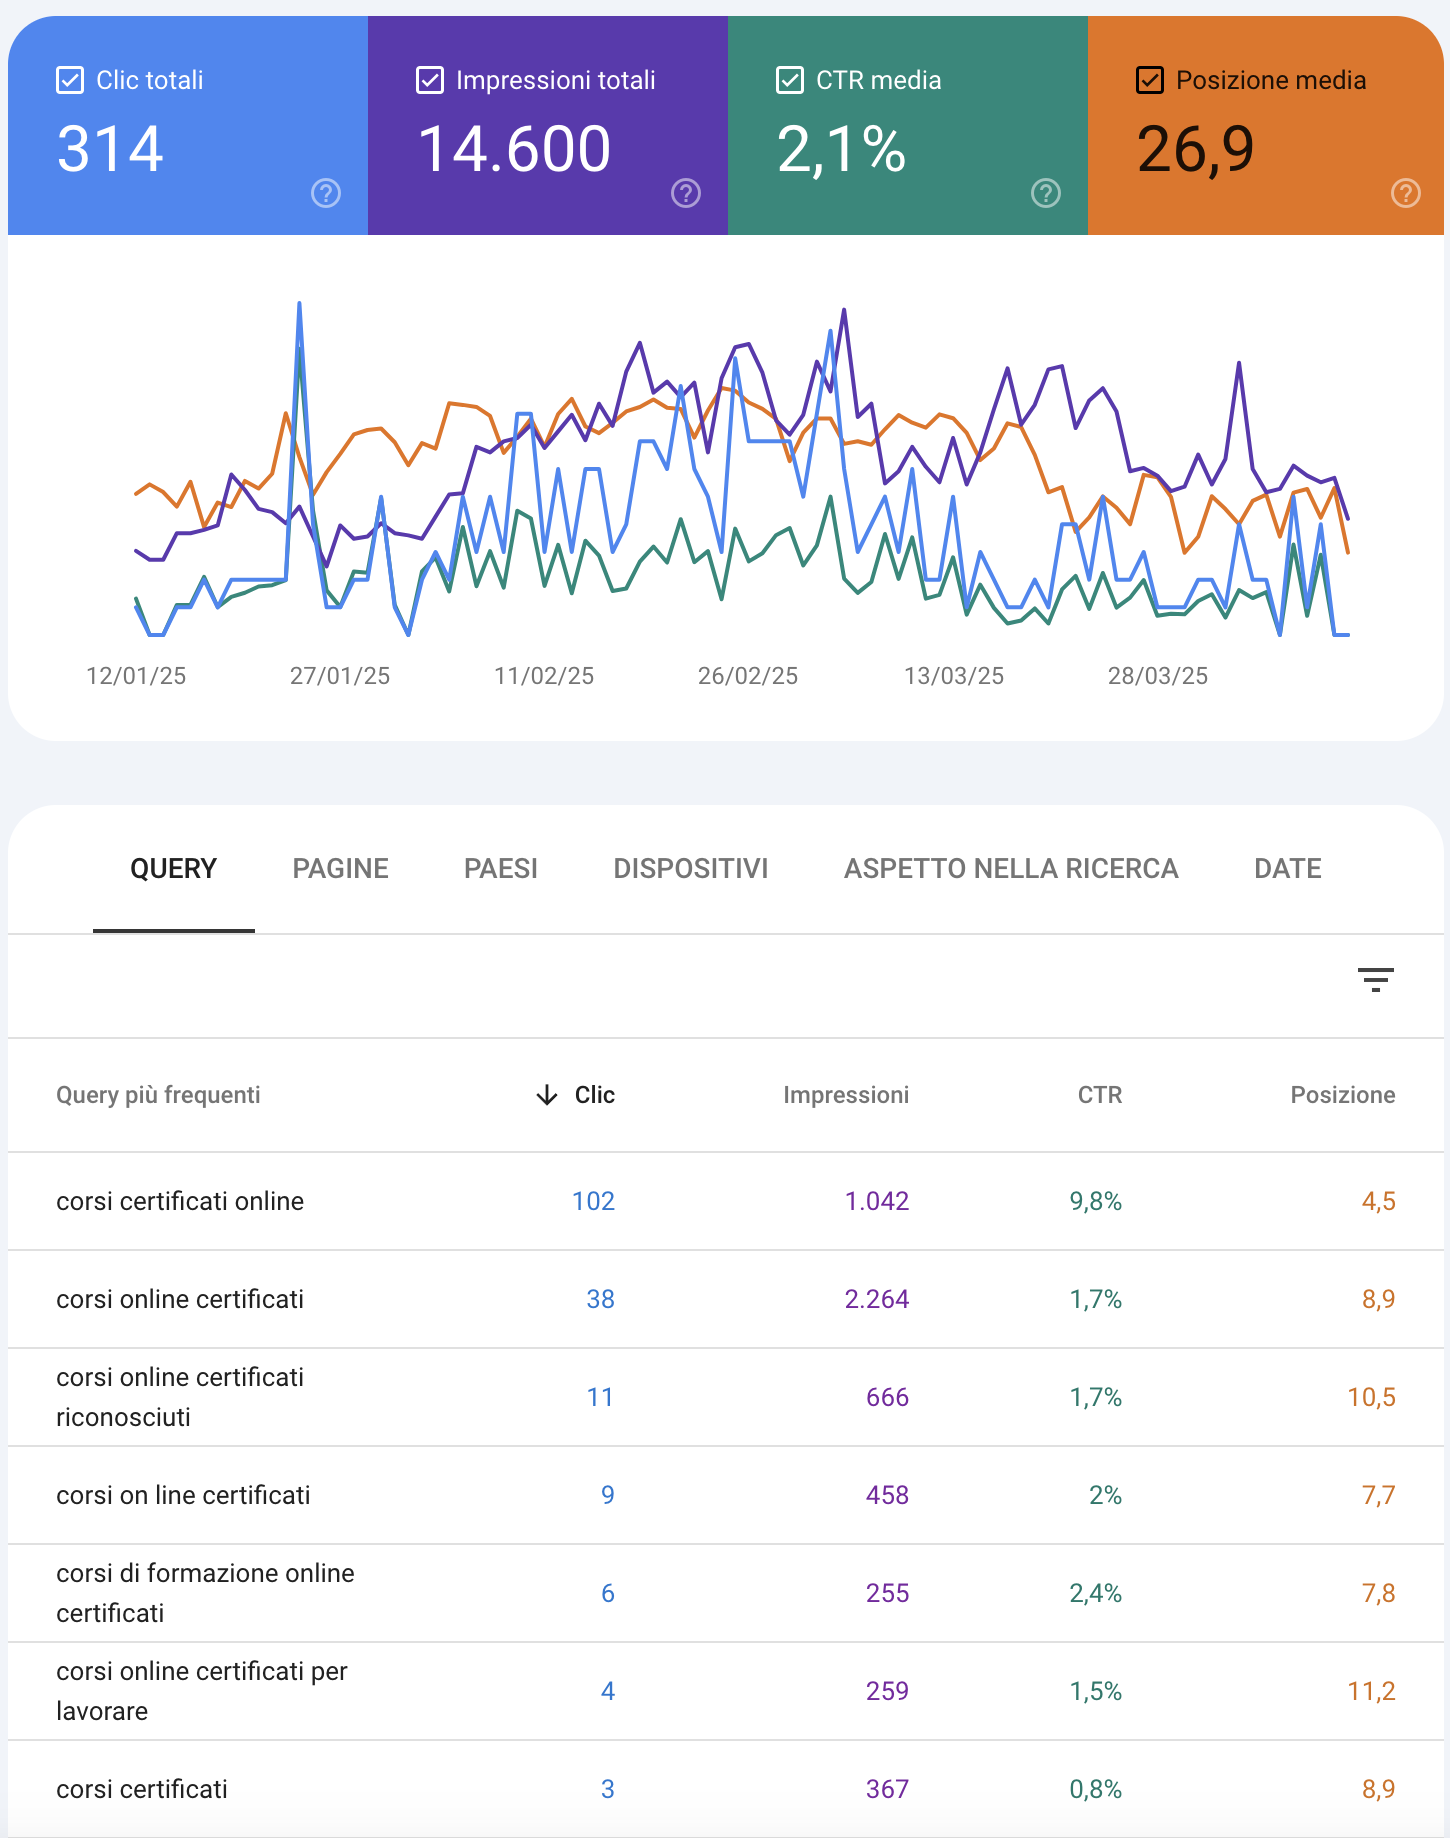Click the Clic column sort arrow
Viewport: 1450px width, 1838px height.
click(x=547, y=1095)
